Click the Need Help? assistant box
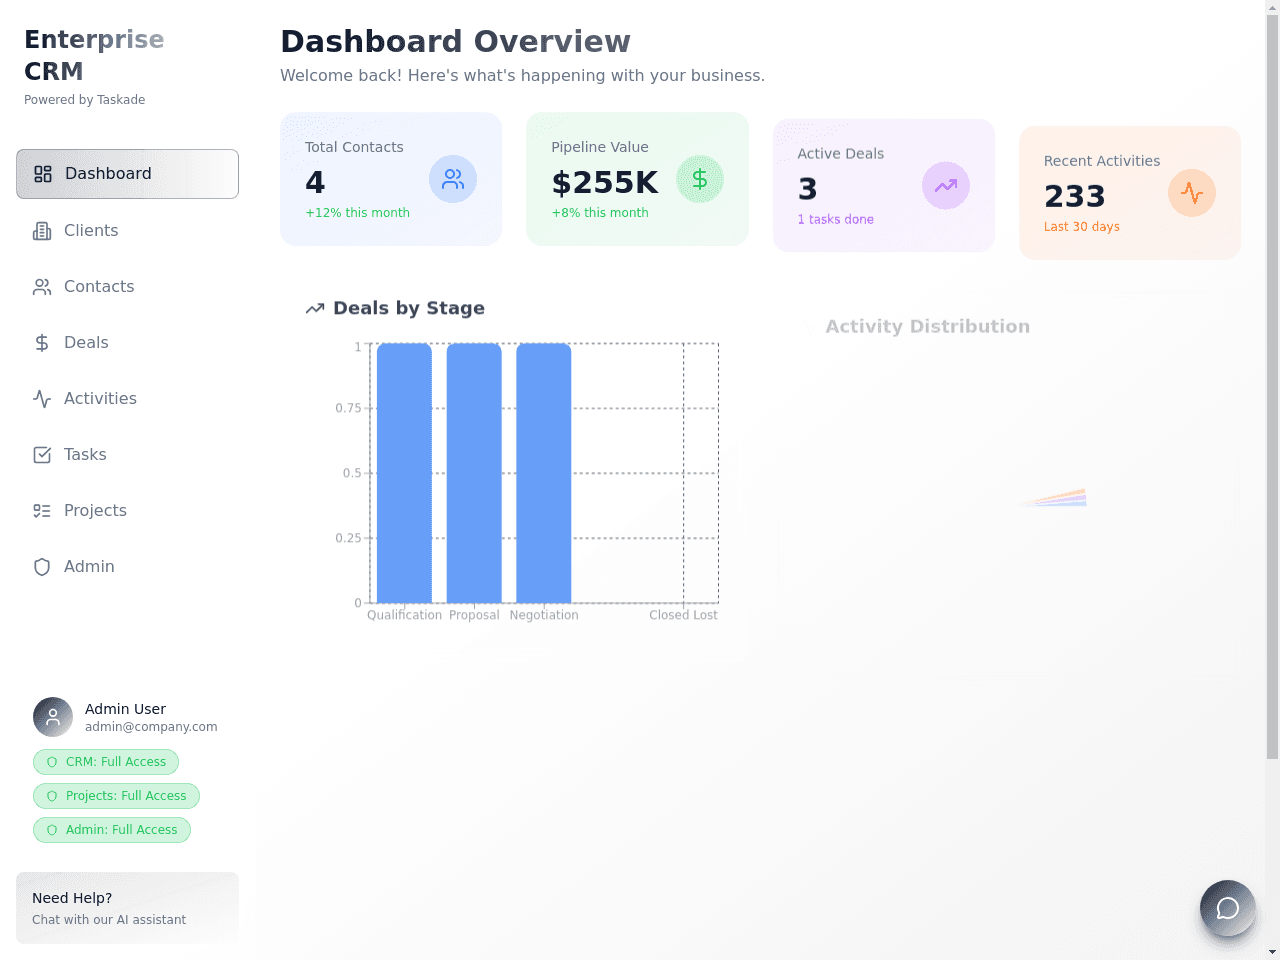The height and width of the screenshot is (960, 1280). coord(127,908)
